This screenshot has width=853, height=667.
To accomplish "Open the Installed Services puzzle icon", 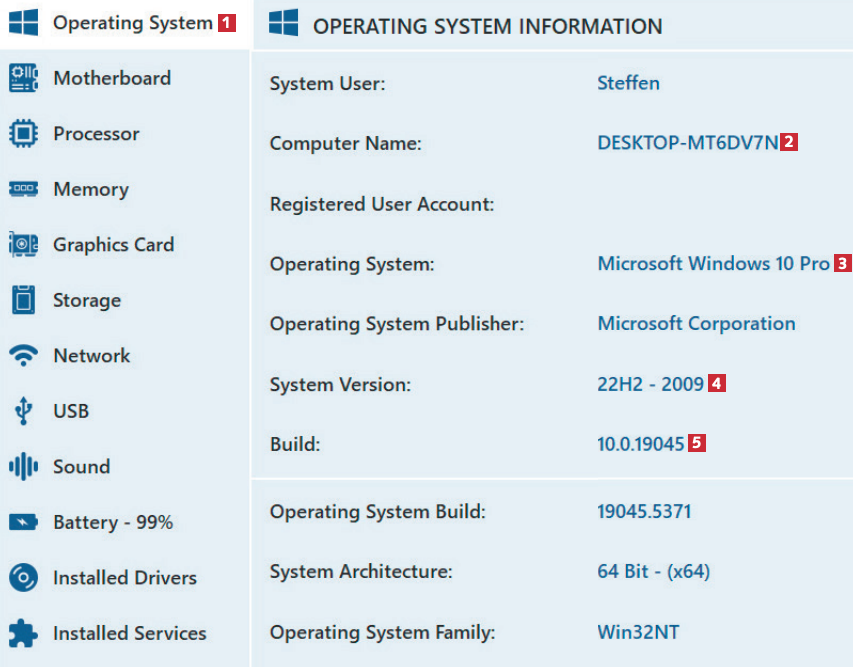I will tap(23, 633).
